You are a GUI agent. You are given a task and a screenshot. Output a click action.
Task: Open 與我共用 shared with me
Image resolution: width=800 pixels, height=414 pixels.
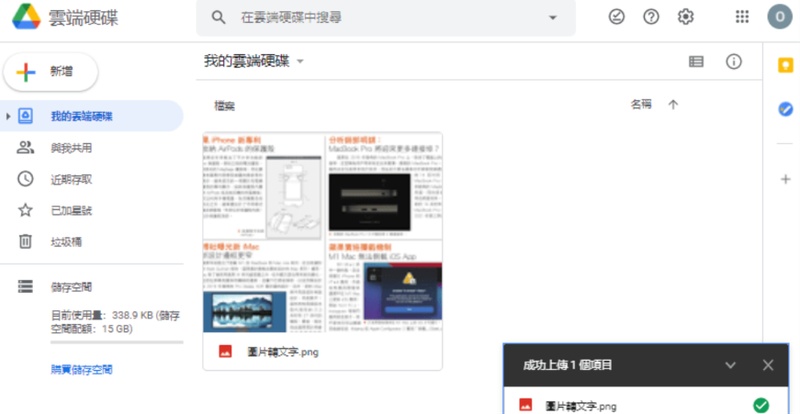coord(71,148)
